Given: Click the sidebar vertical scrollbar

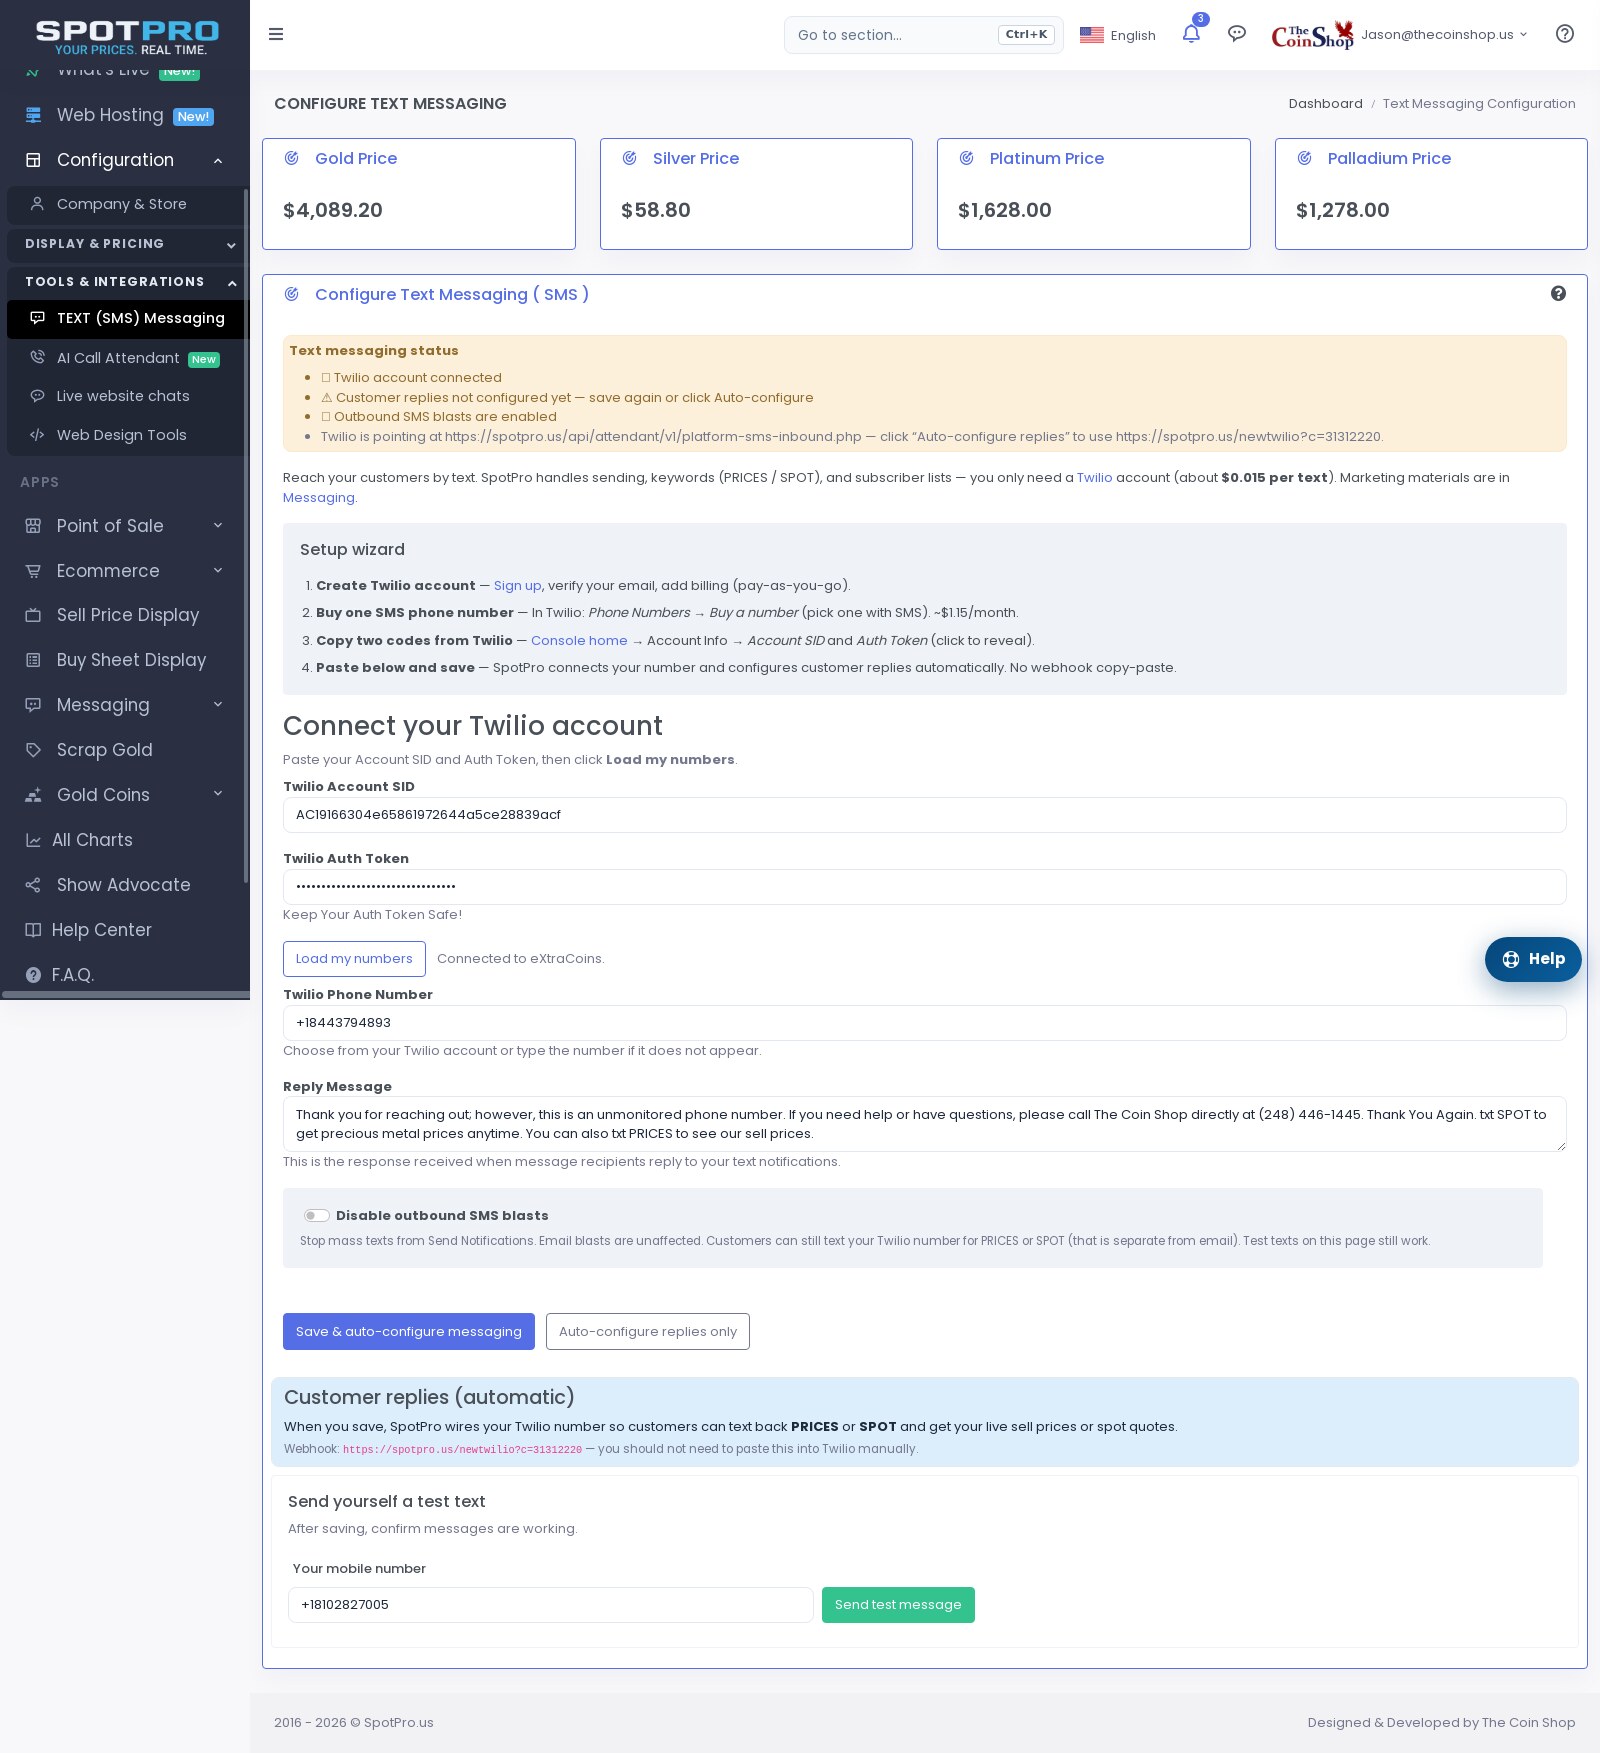Looking at the screenshot, I should coord(246,535).
